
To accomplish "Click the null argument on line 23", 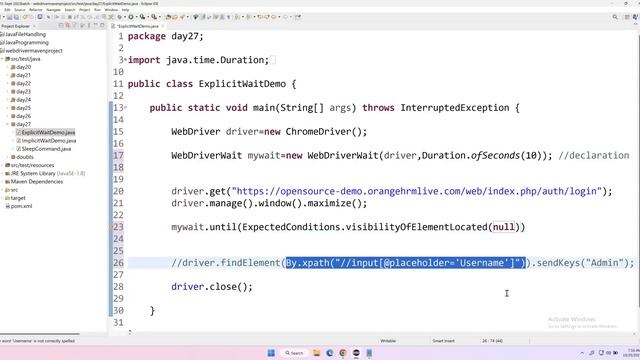I will (504, 227).
